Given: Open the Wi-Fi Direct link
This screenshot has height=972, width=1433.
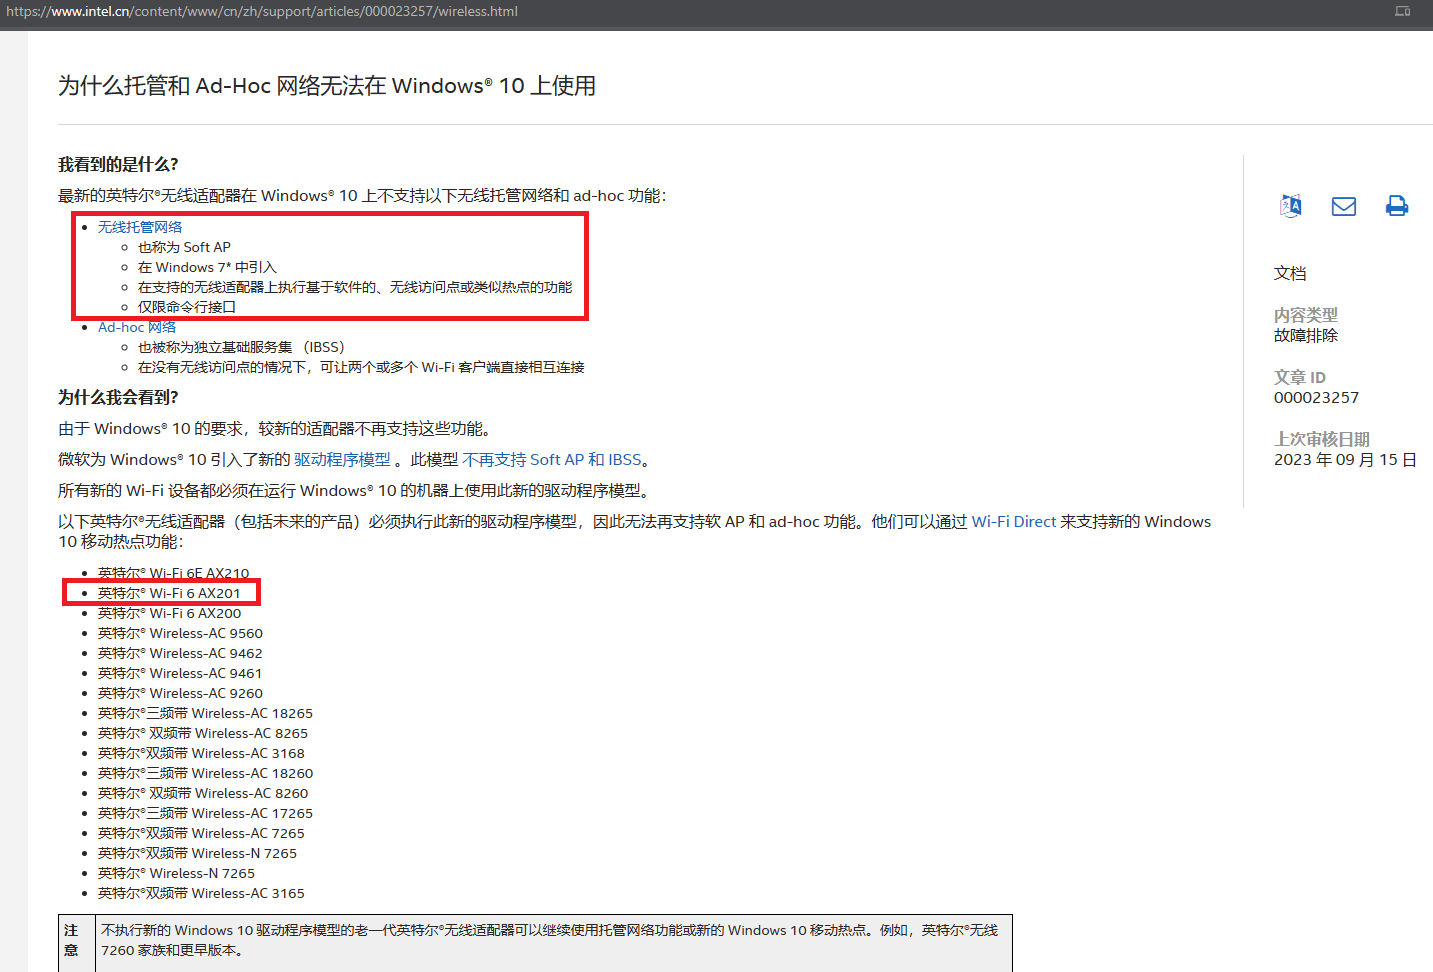Looking at the screenshot, I should point(1014,521).
